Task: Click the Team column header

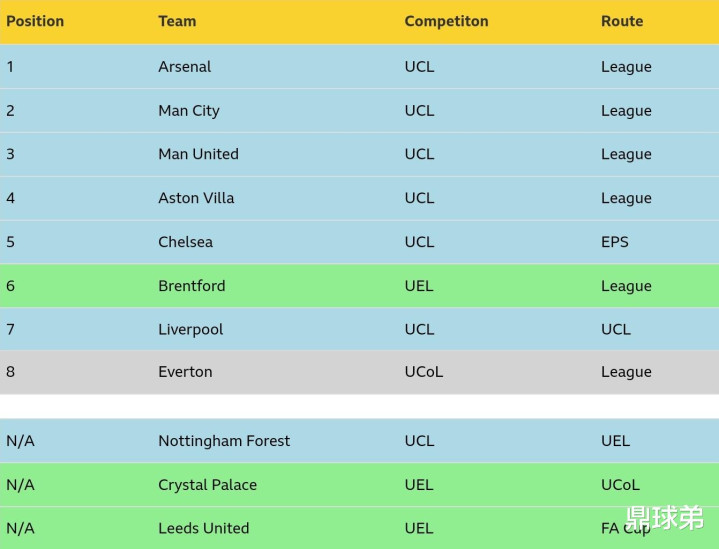Action: pyautogui.click(x=177, y=21)
